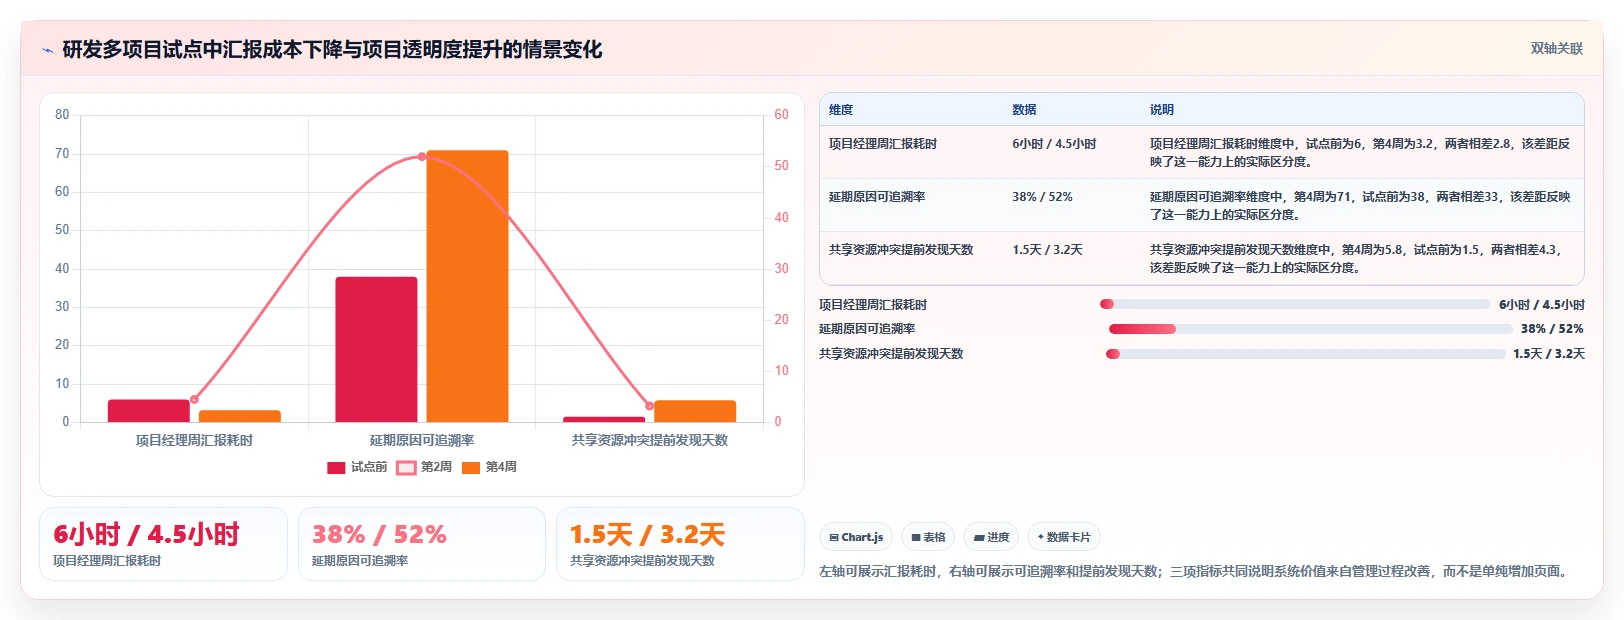Screen dimensions: 1624x620
Task: Click the 38% / 52% table cell
Action: point(1042,197)
